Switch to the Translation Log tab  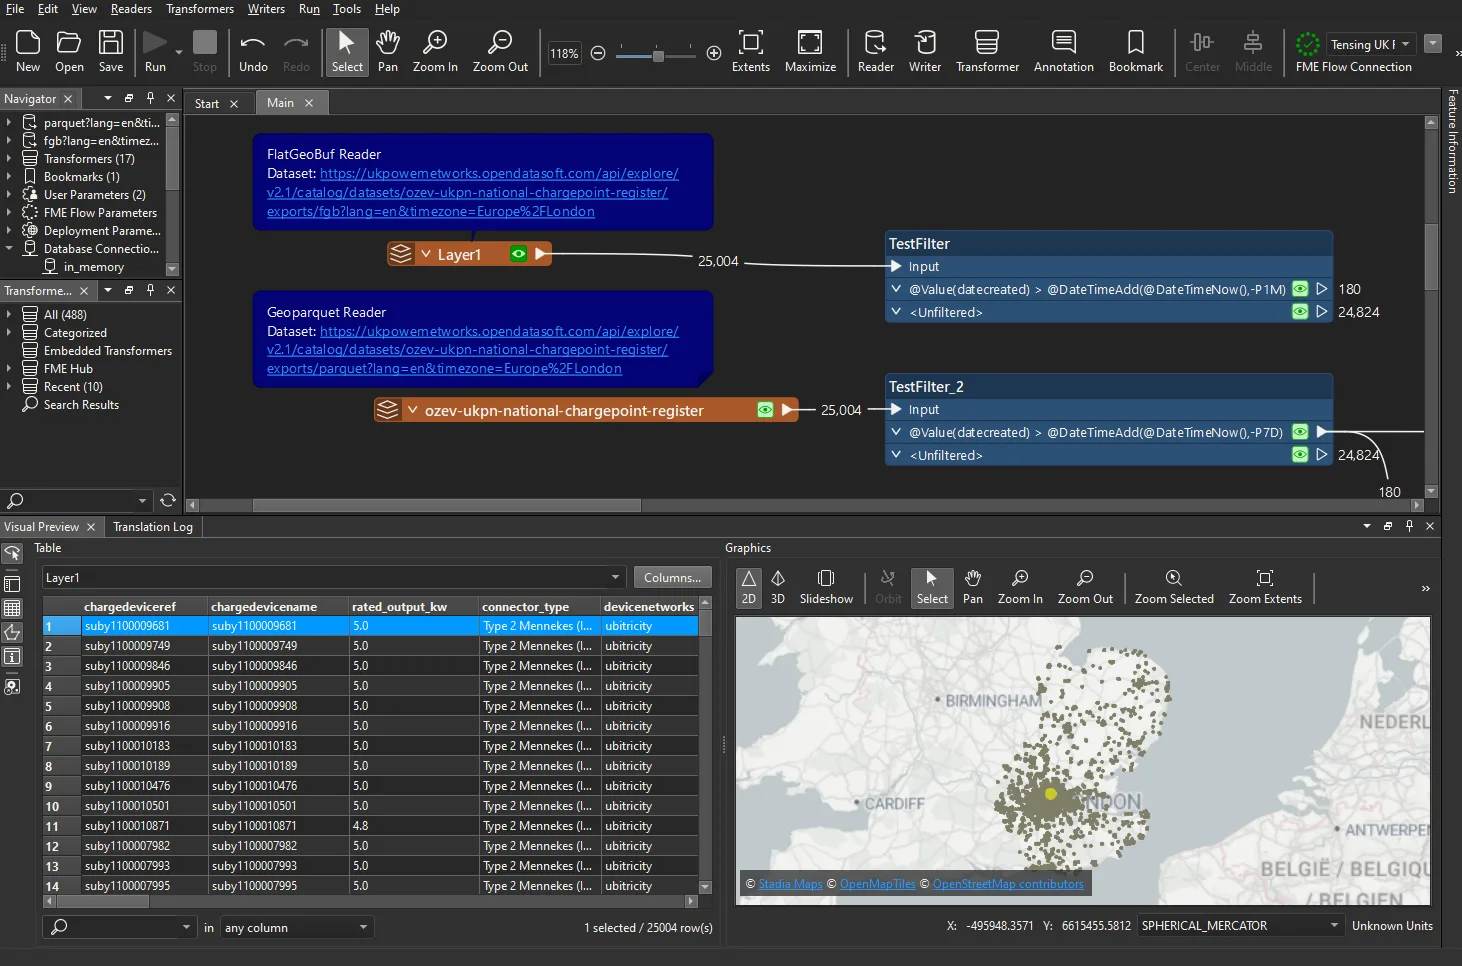[152, 527]
